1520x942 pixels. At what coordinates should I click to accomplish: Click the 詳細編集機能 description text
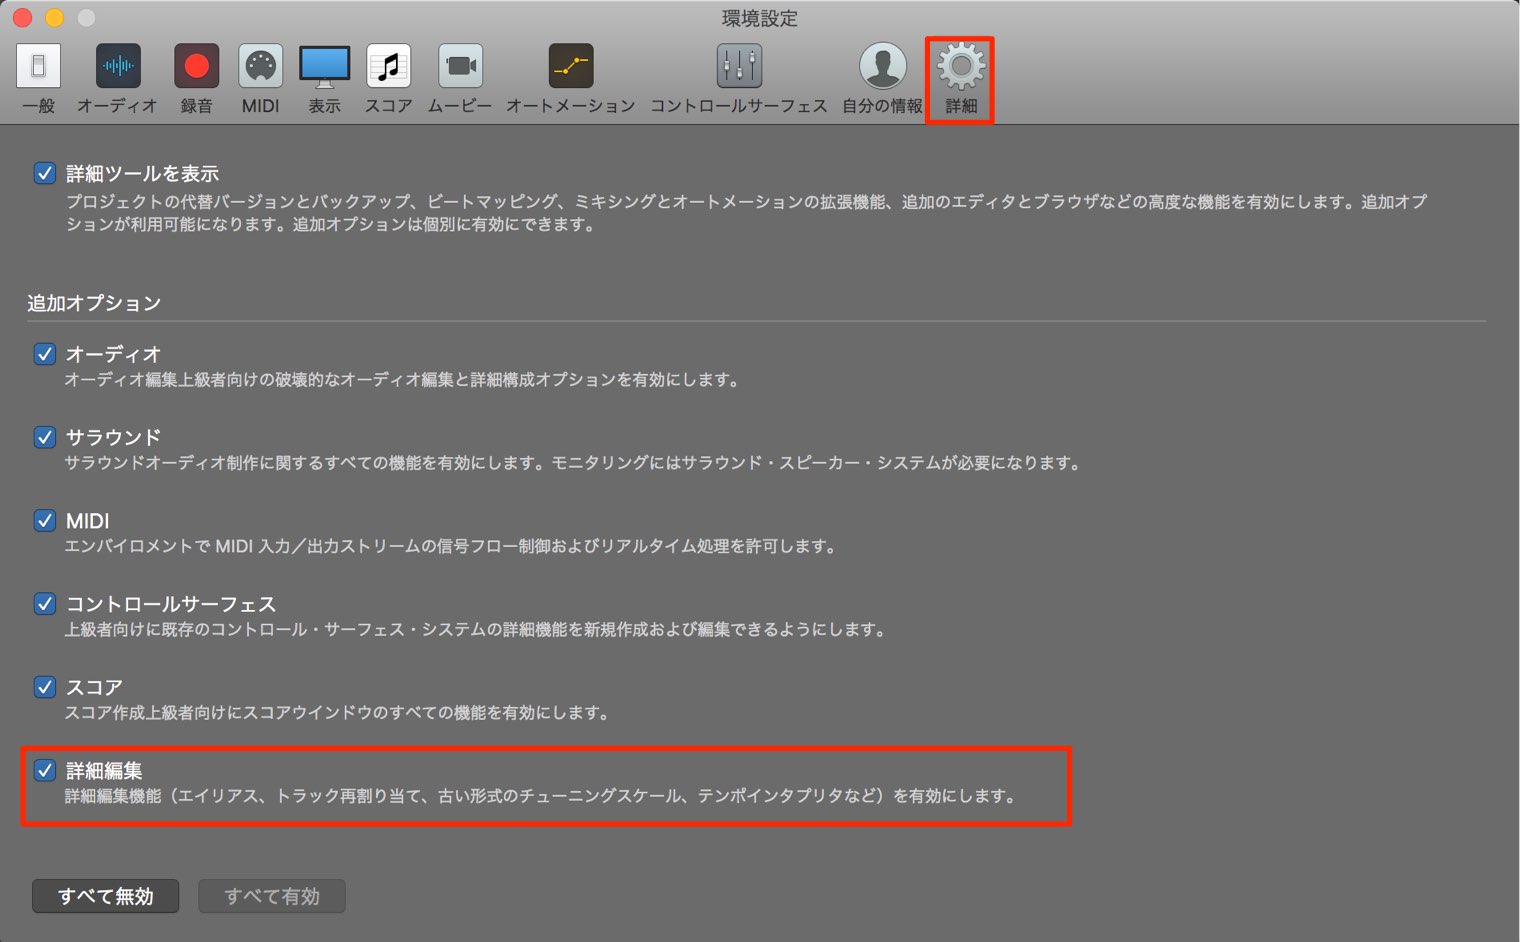(x=542, y=796)
